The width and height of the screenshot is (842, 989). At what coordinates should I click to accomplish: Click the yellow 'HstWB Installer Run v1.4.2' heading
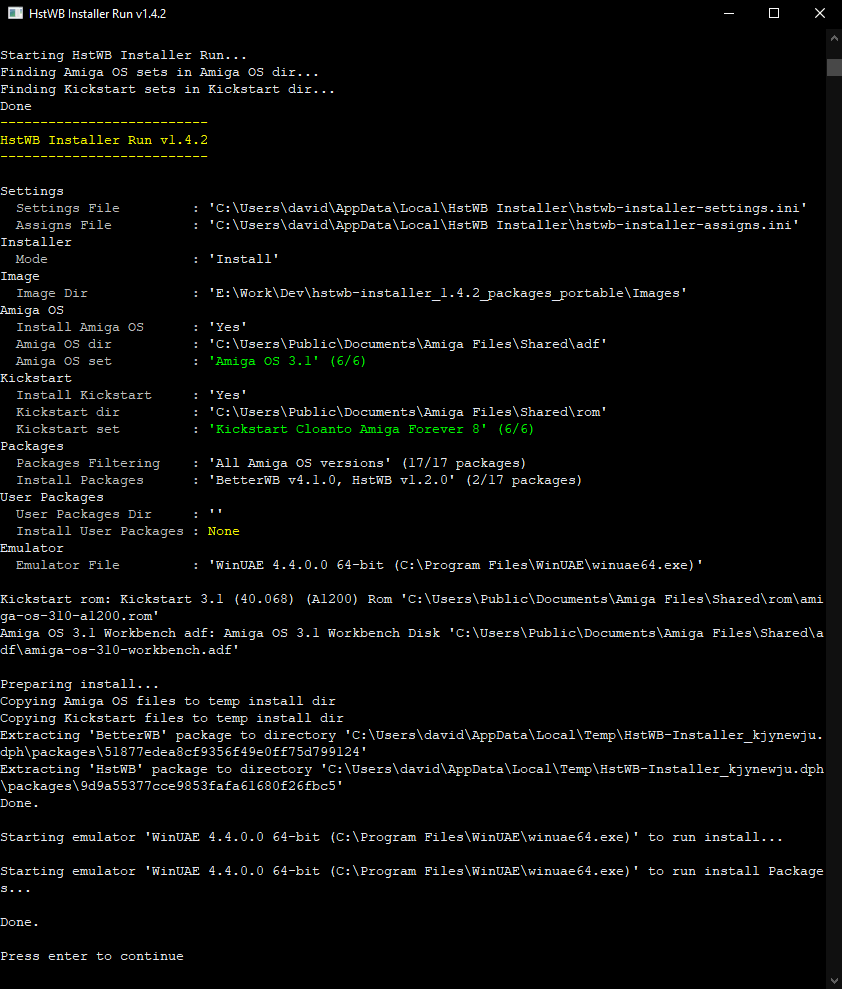click(104, 140)
